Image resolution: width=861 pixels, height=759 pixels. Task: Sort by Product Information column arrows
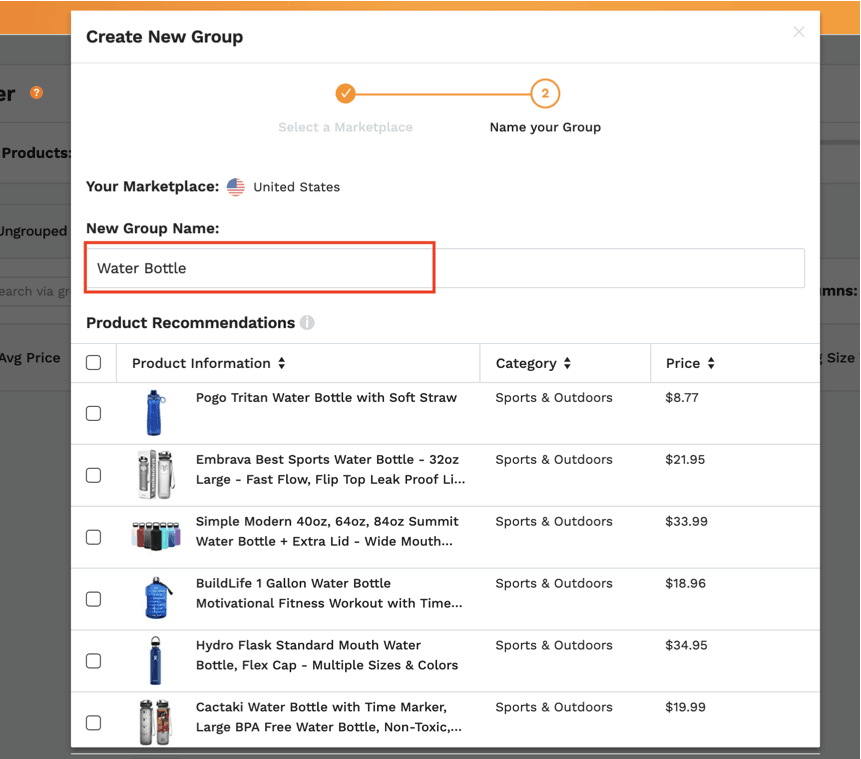pyautogui.click(x=282, y=363)
